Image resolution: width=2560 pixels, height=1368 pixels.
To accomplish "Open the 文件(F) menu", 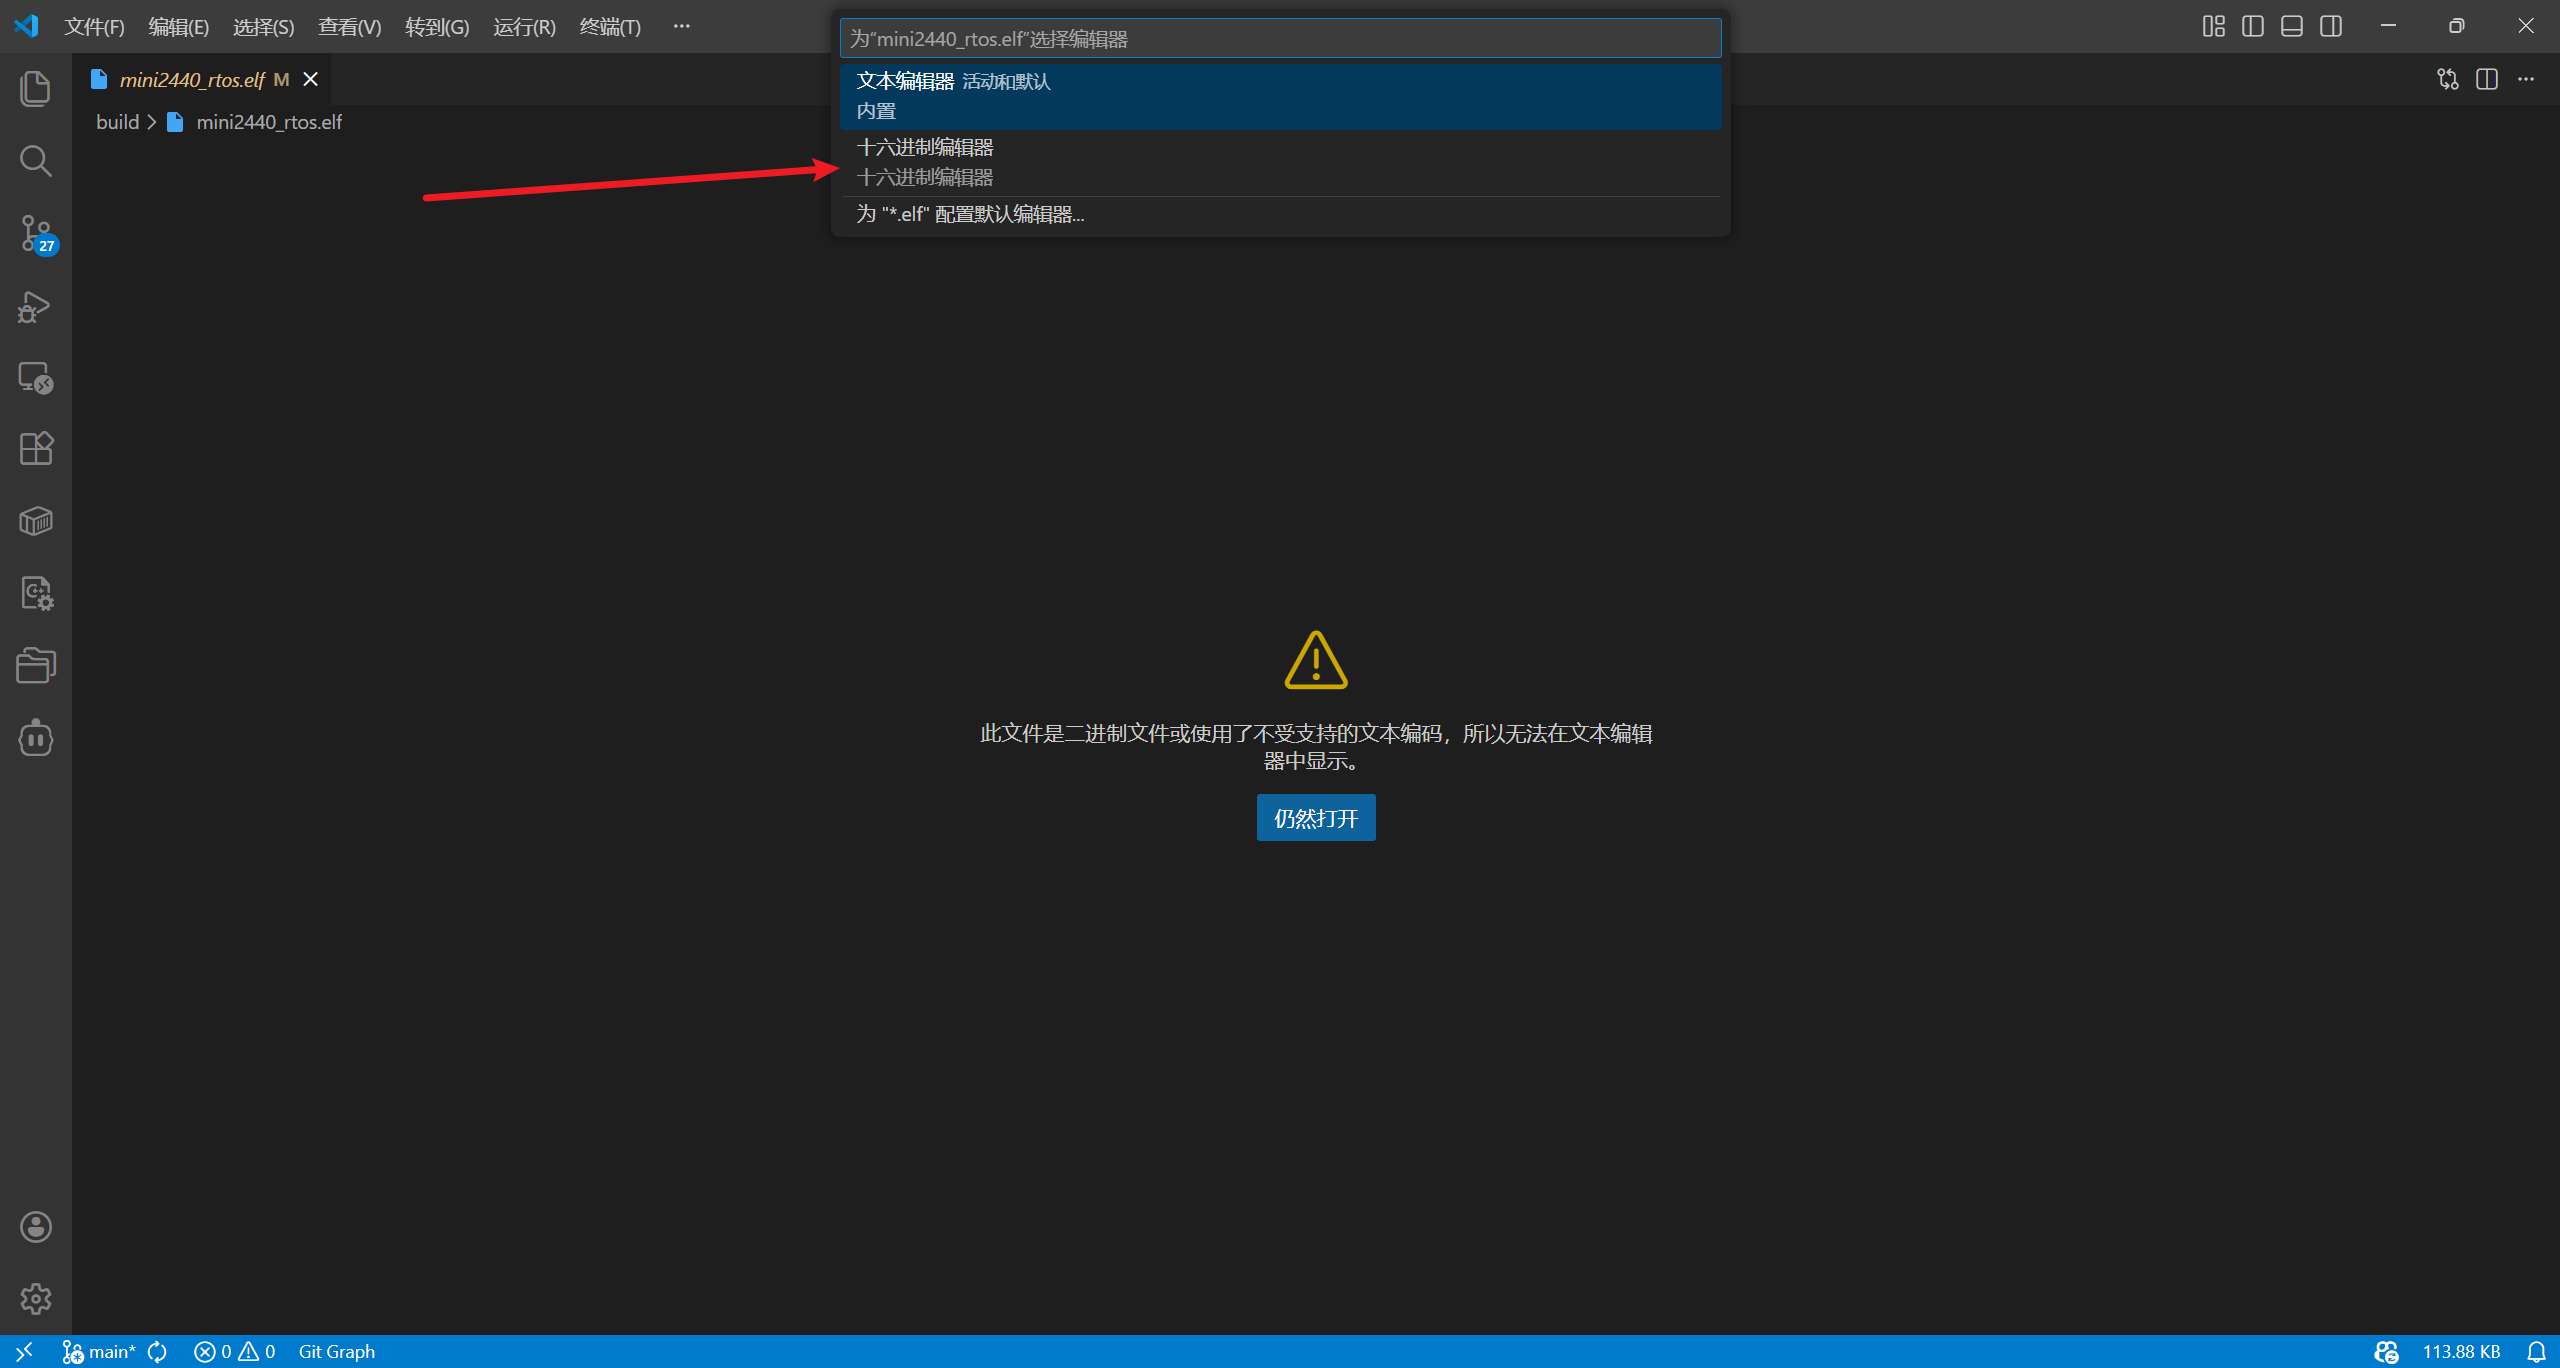I will 94,27.
